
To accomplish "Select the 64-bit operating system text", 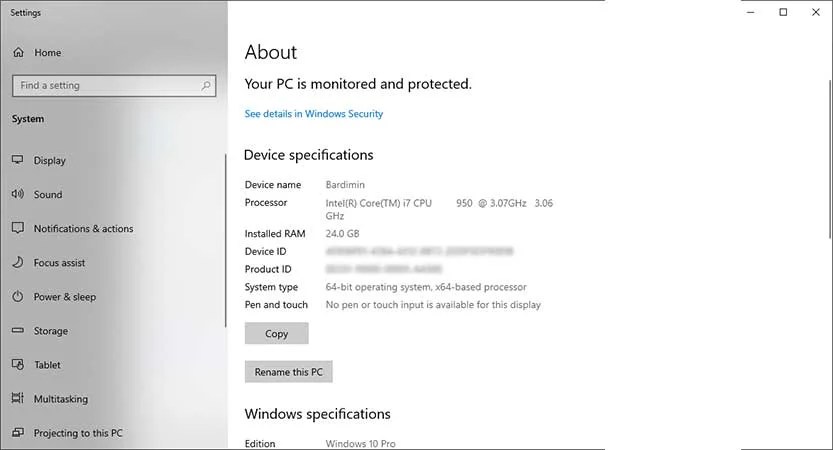I will (426, 287).
